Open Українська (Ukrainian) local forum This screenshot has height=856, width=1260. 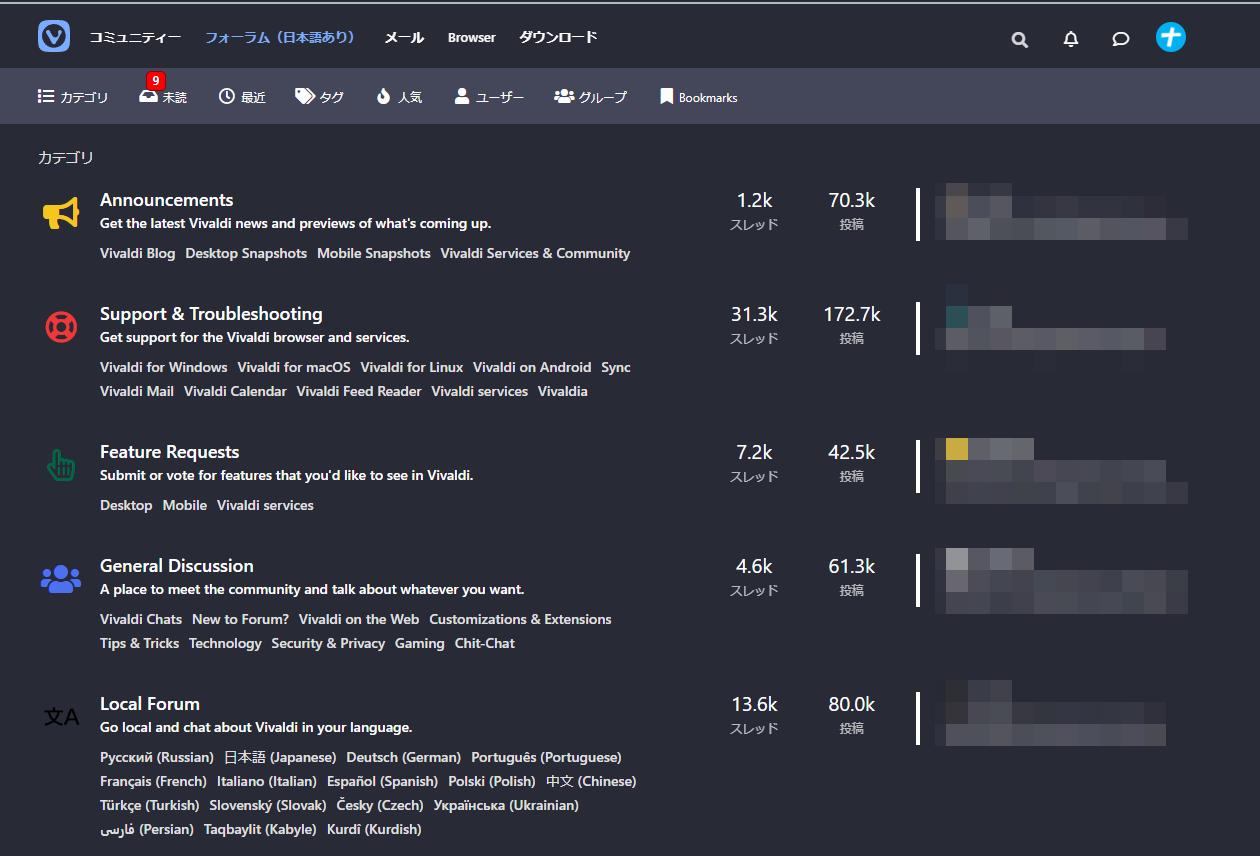[x=506, y=805]
